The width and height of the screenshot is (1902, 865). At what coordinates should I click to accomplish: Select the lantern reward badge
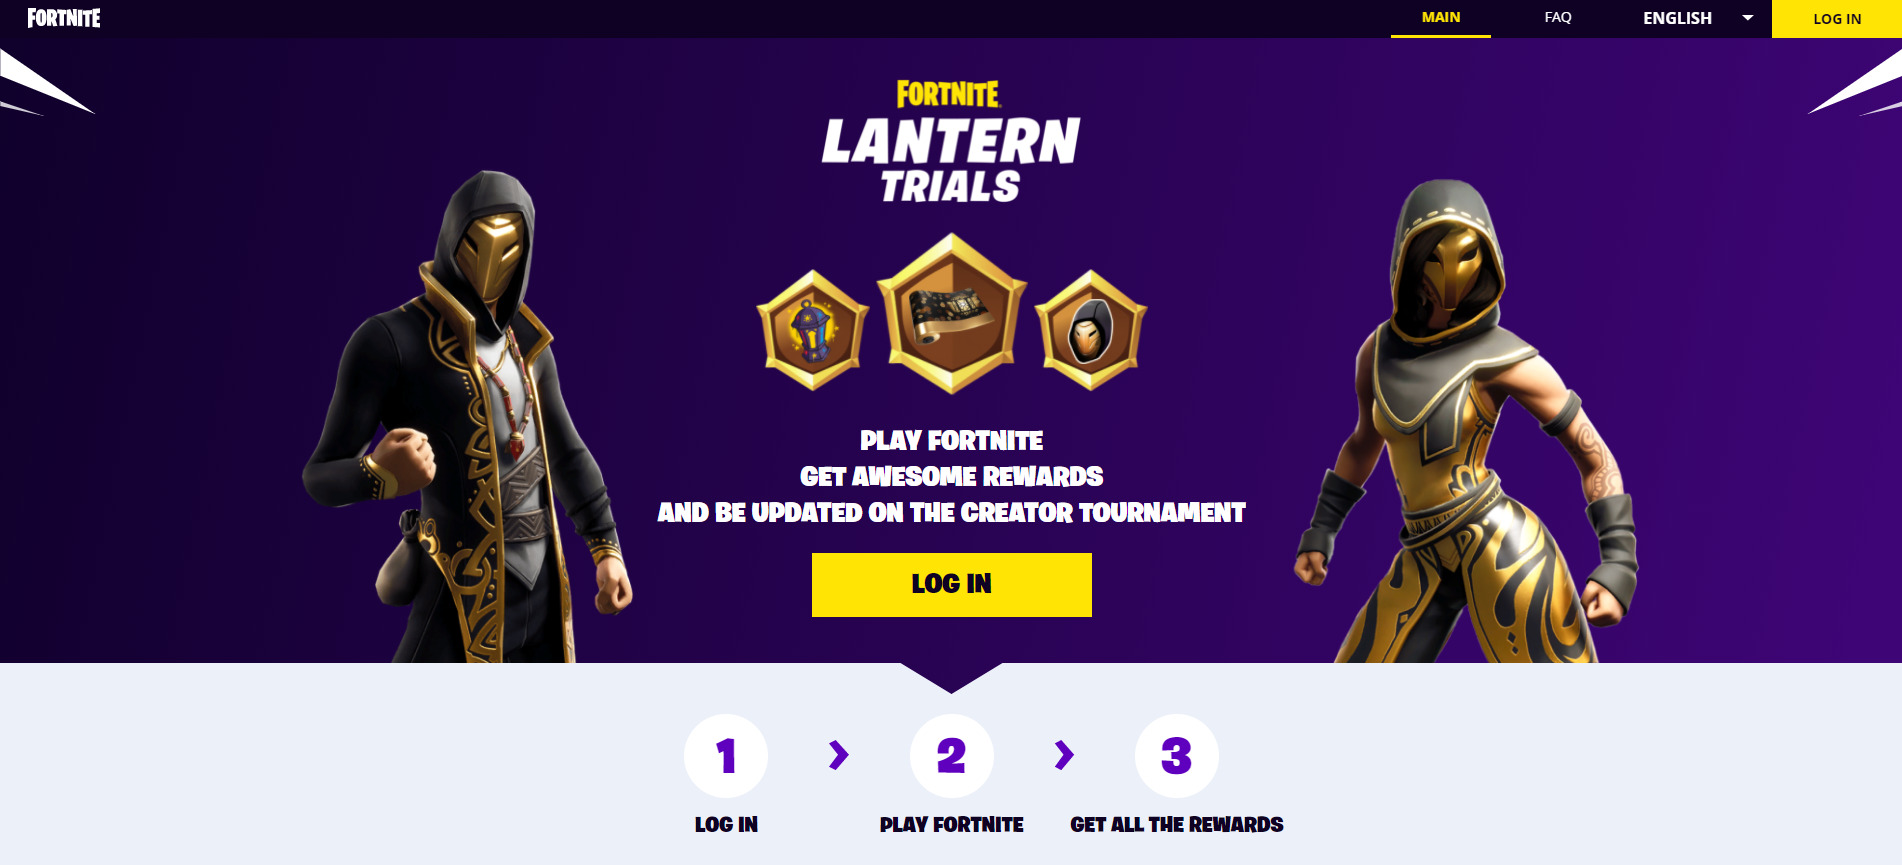click(x=812, y=330)
